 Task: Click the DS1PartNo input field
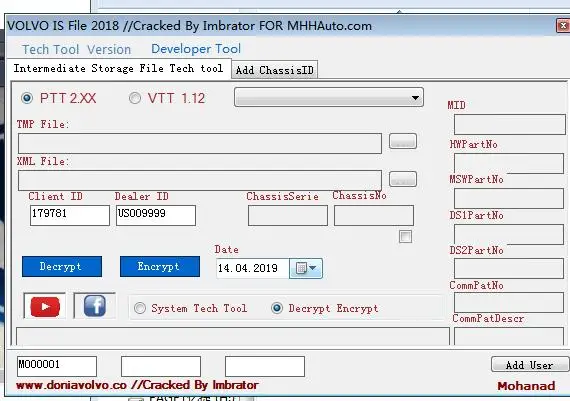click(509, 234)
